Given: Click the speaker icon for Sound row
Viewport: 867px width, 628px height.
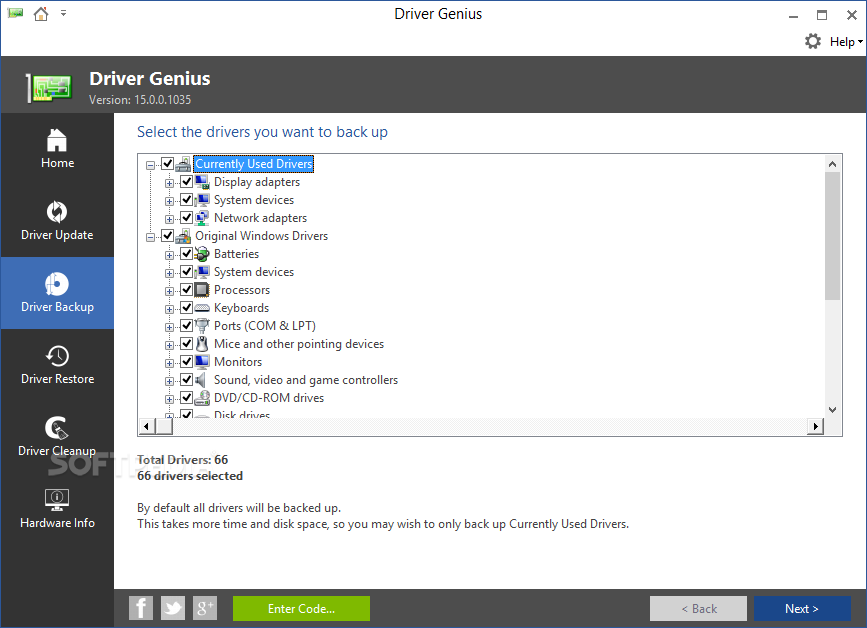Looking at the screenshot, I should point(201,380).
